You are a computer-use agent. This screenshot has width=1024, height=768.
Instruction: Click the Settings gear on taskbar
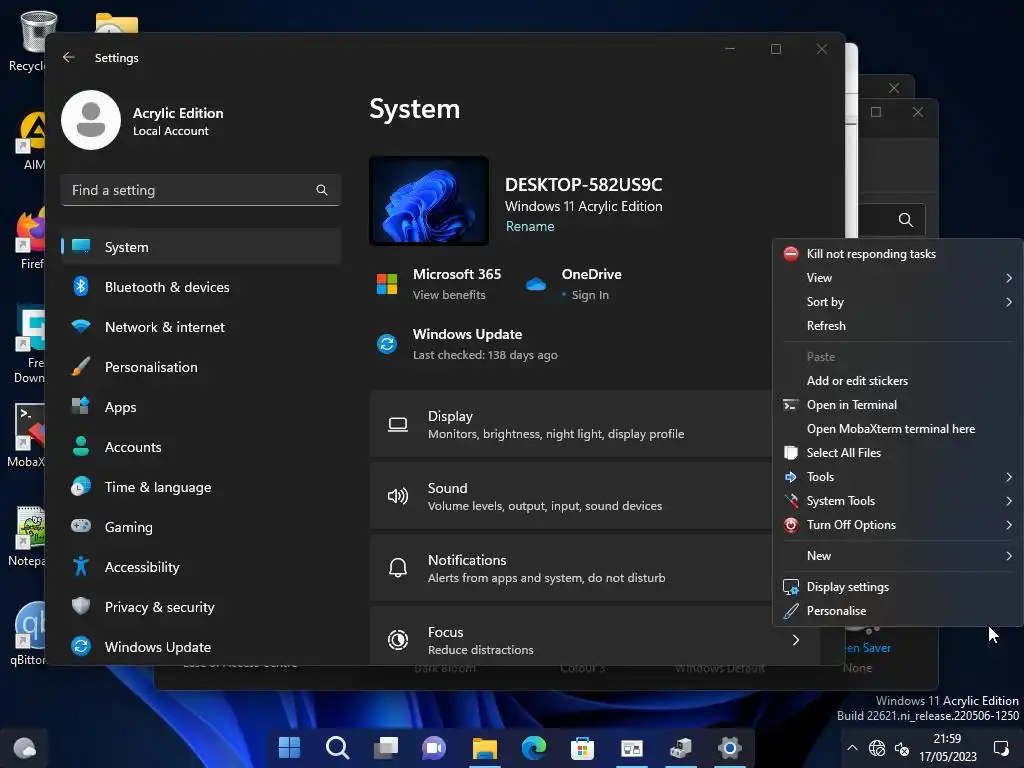click(x=729, y=747)
